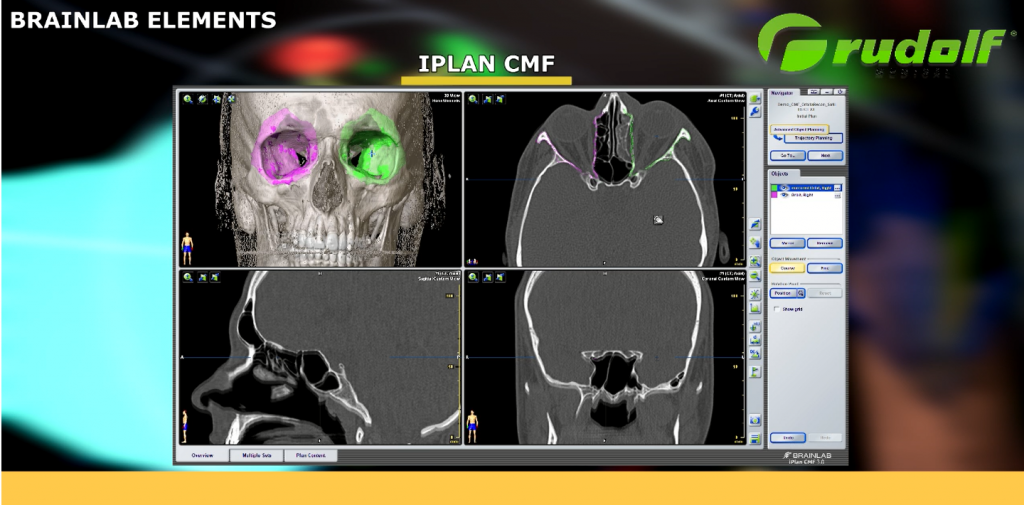
Task: Choose the pan arrows tool in the 3D view
Action: (217, 99)
